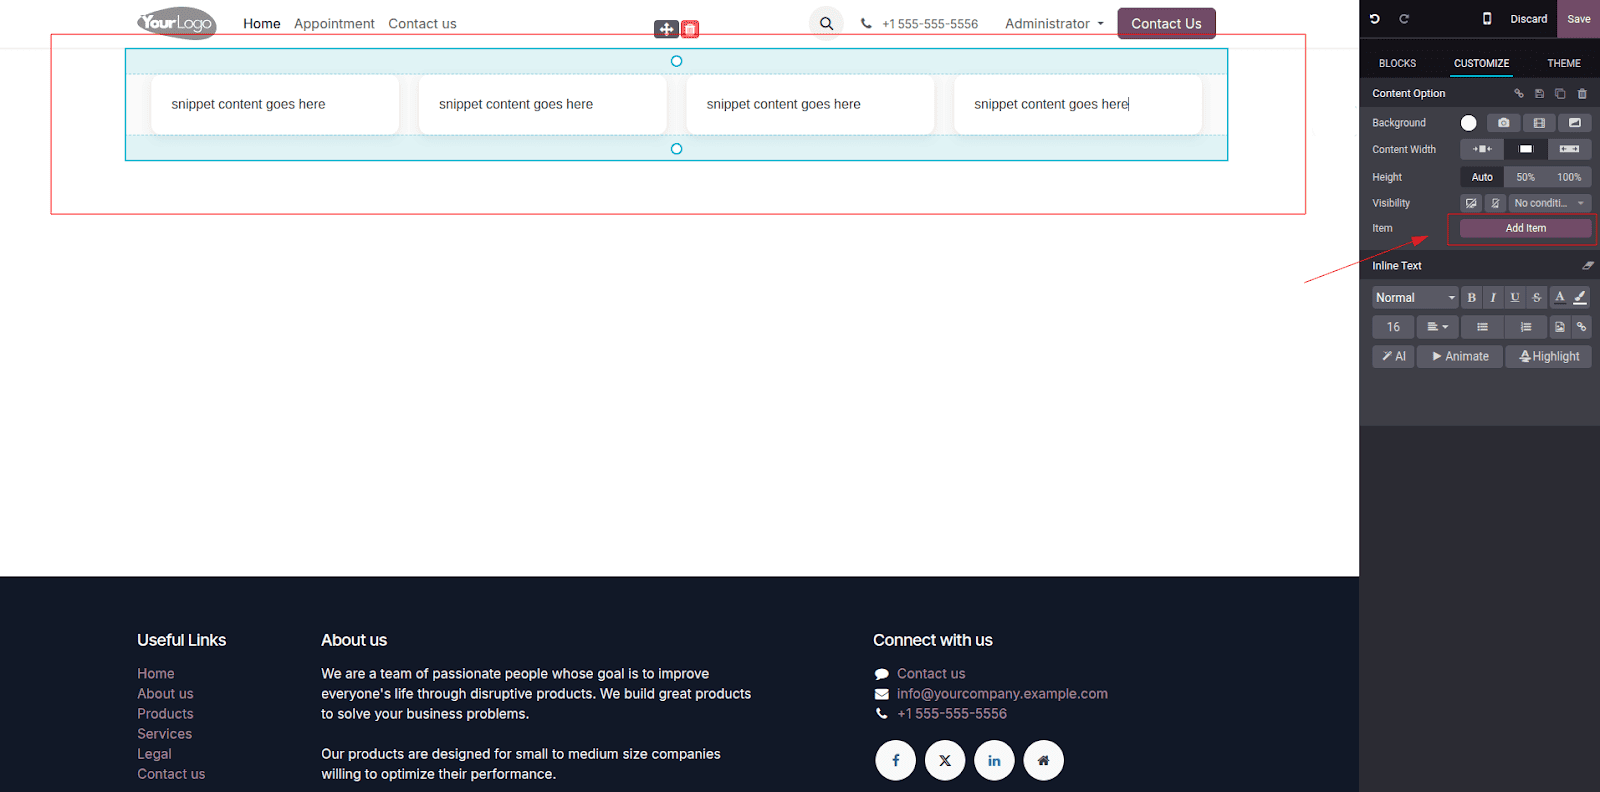Viewport: 1600px width, 792px height.
Task: Insert a link in the Inline Text toolbar
Action: pos(1582,327)
